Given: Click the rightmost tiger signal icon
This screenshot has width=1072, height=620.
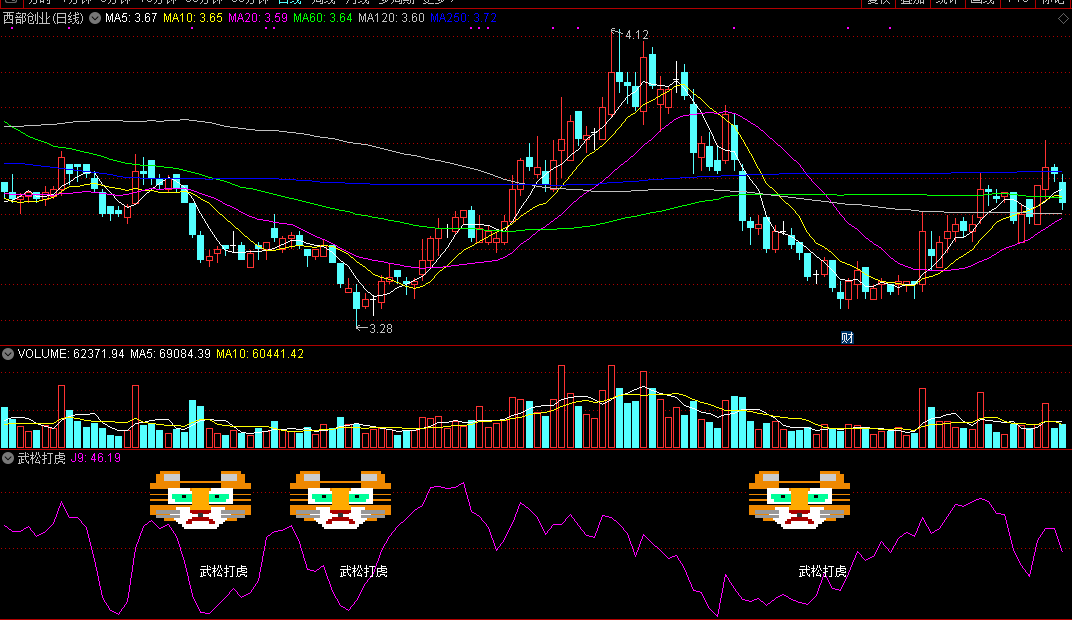Looking at the screenshot, I should [799, 500].
